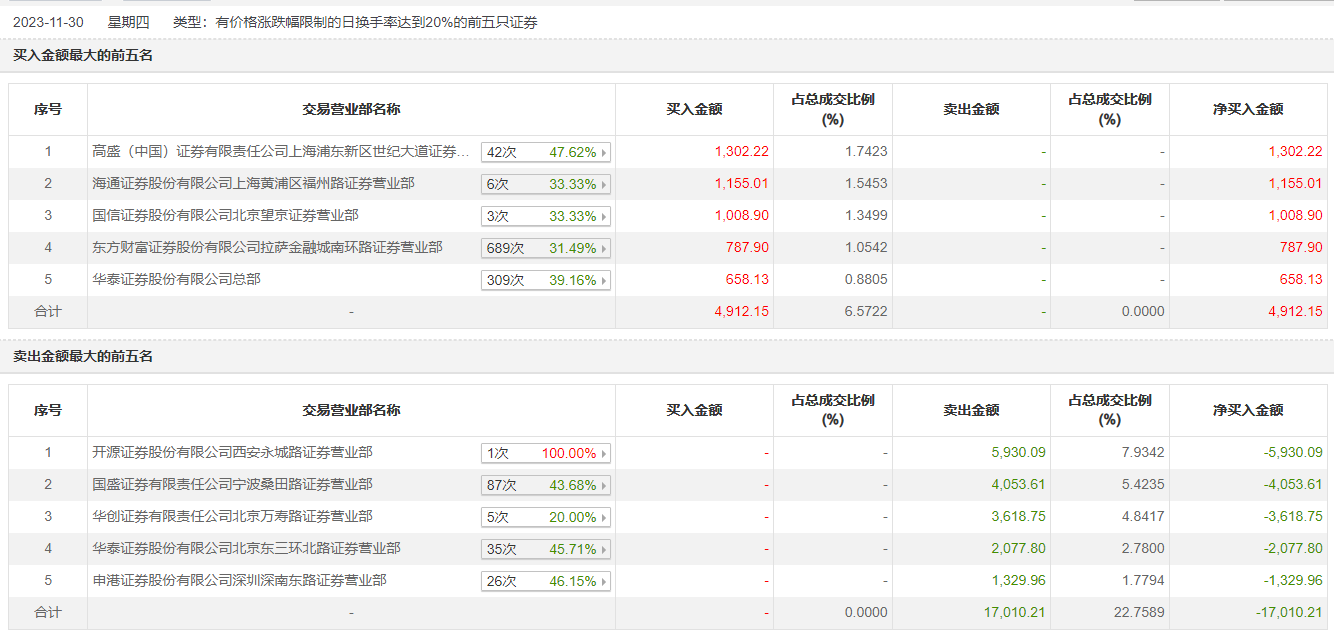Image resolution: width=1334 pixels, height=632 pixels.
Task: Click the 1.7423 percentage cell
Action: click(867, 152)
